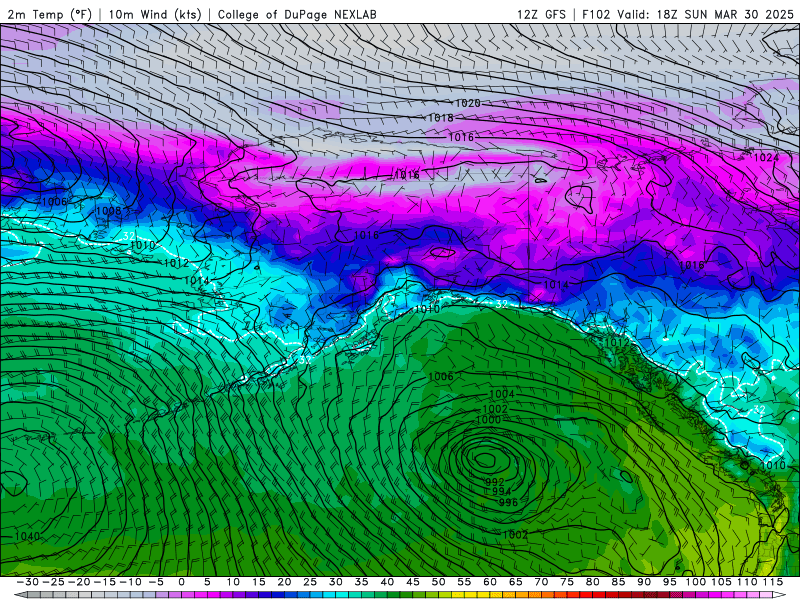Click the 0 color scale tick label
Screen dimensions: 800x600
182,582
